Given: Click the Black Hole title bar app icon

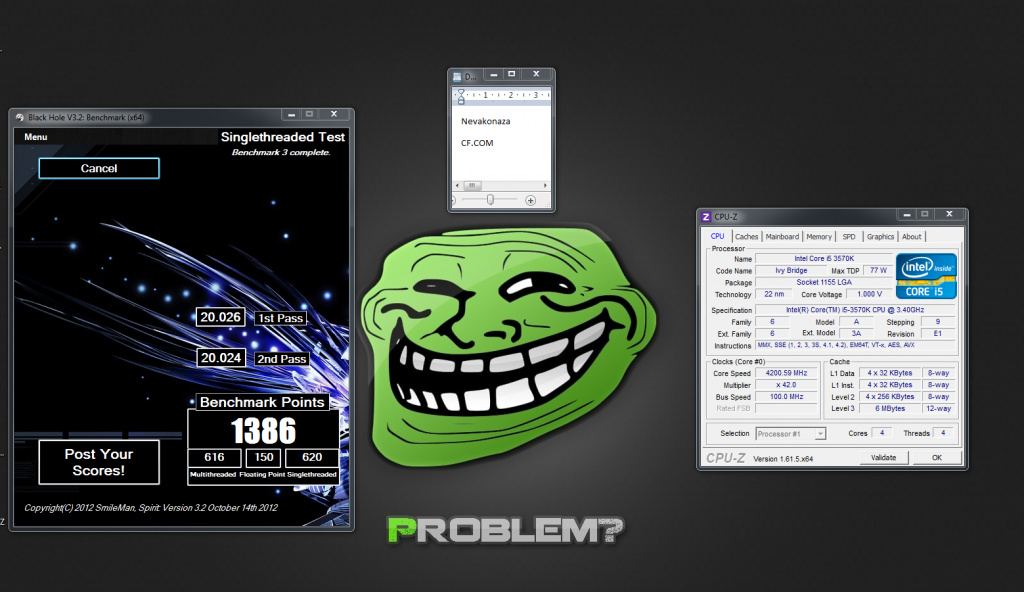Looking at the screenshot, I should click(20, 118).
